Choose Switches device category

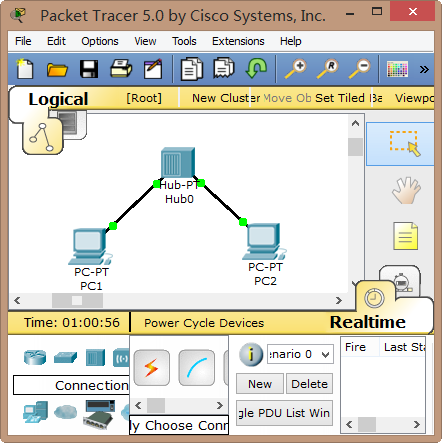(65, 357)
